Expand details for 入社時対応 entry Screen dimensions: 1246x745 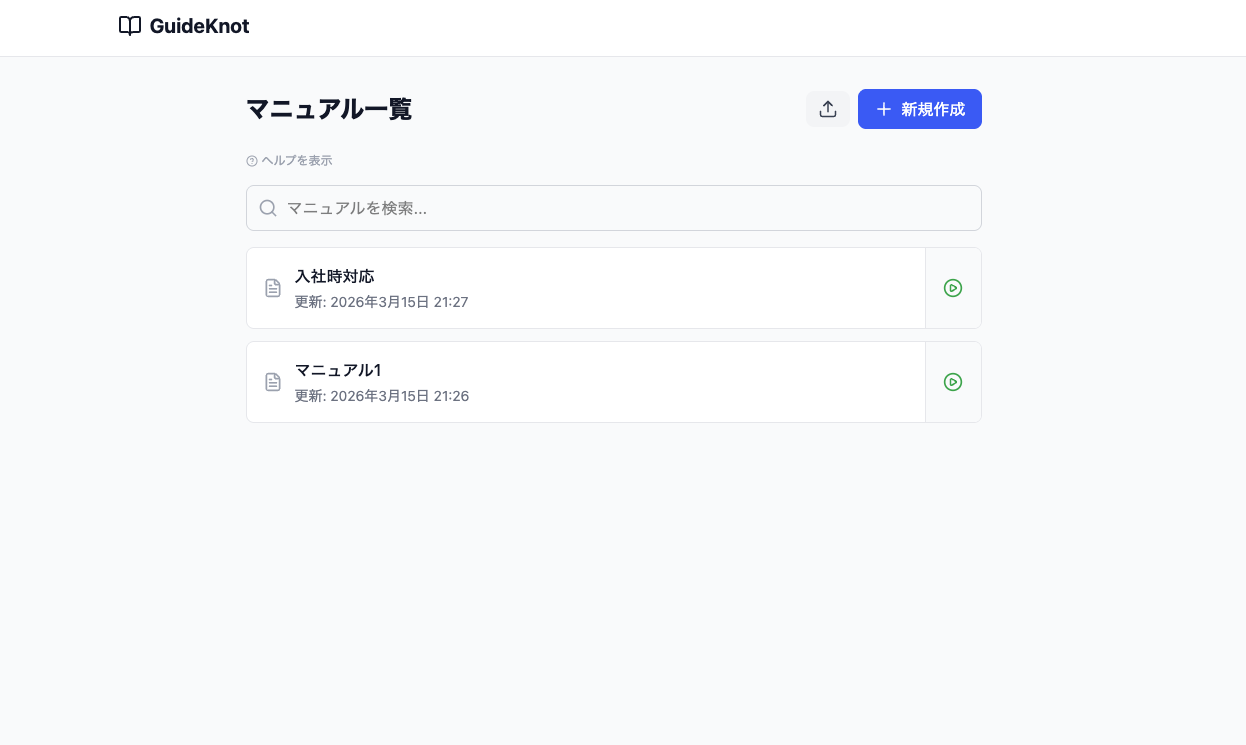585,288
